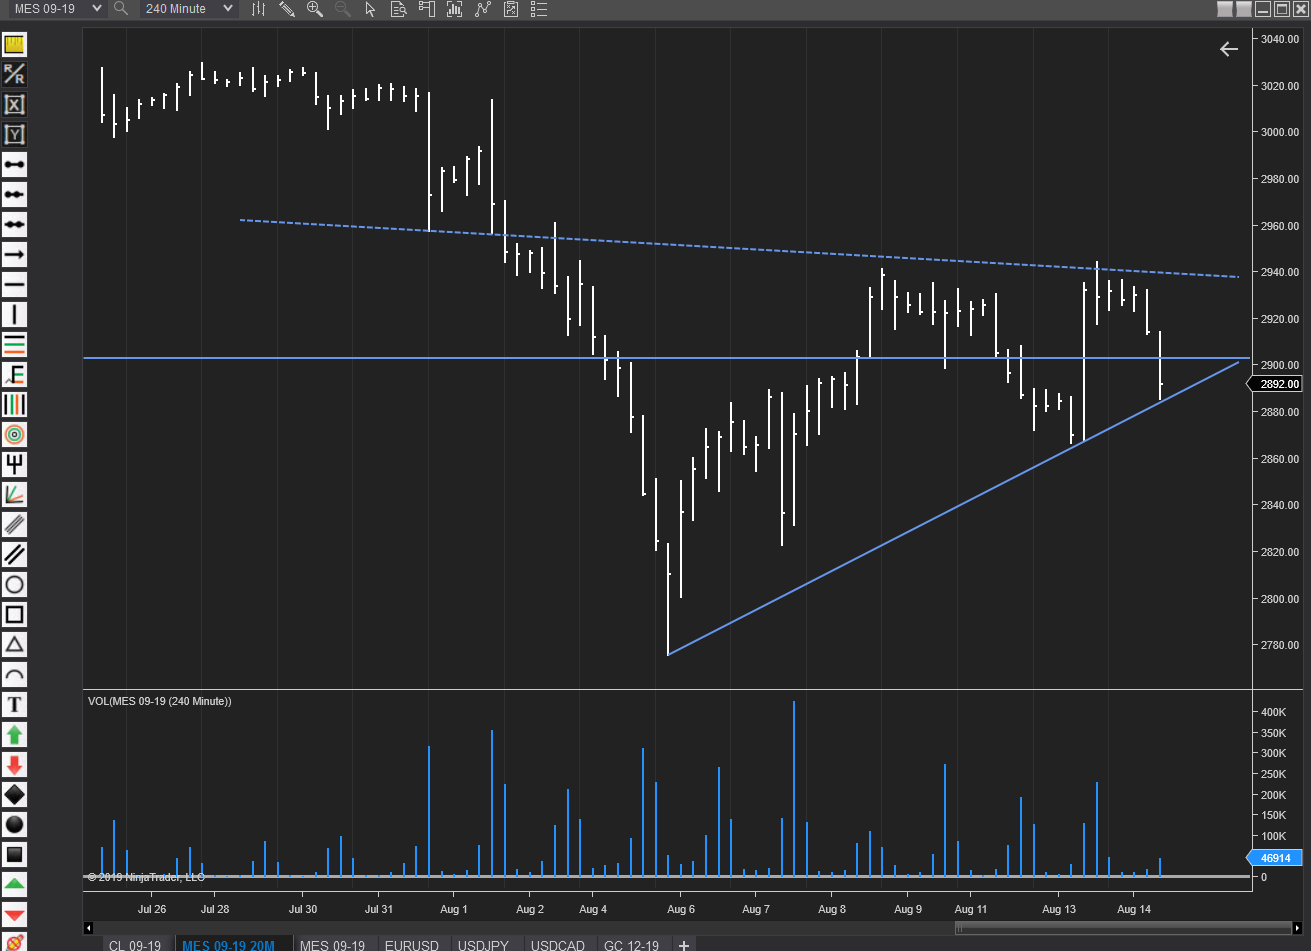Open the EURUSD tab

(x=411, y=944)
